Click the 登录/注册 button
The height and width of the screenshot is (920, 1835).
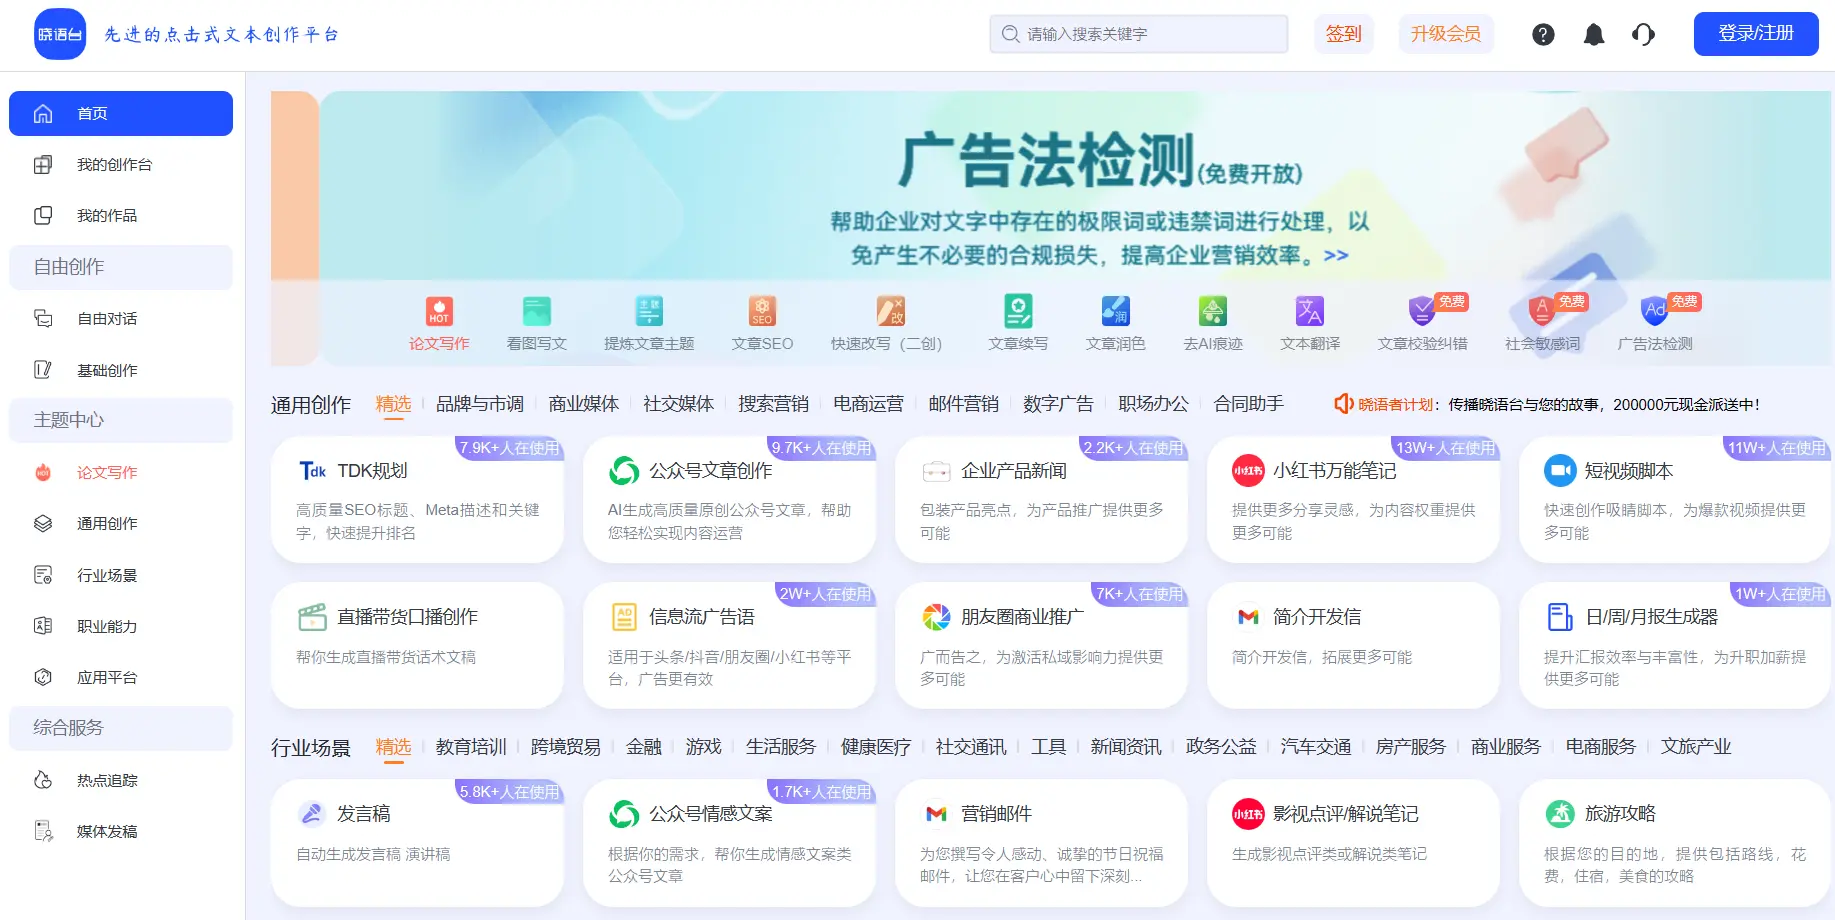coord(1755,33)
